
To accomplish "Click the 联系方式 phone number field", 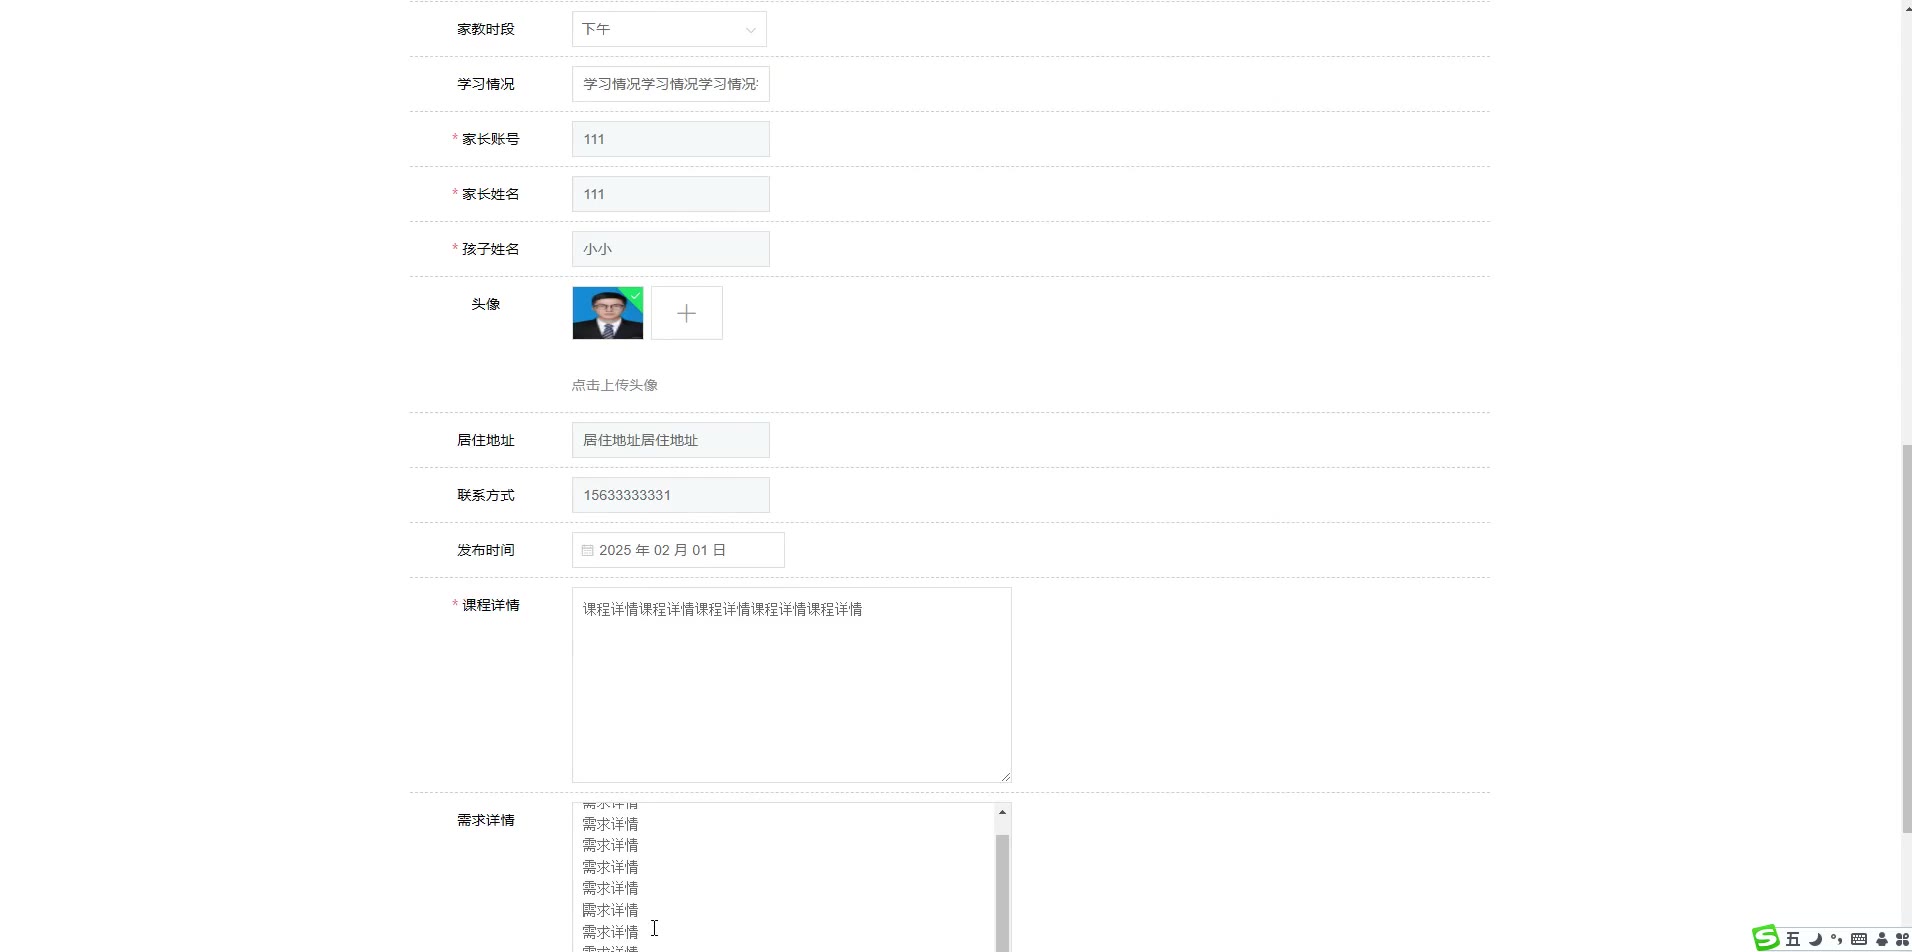I will pos(671,495).
